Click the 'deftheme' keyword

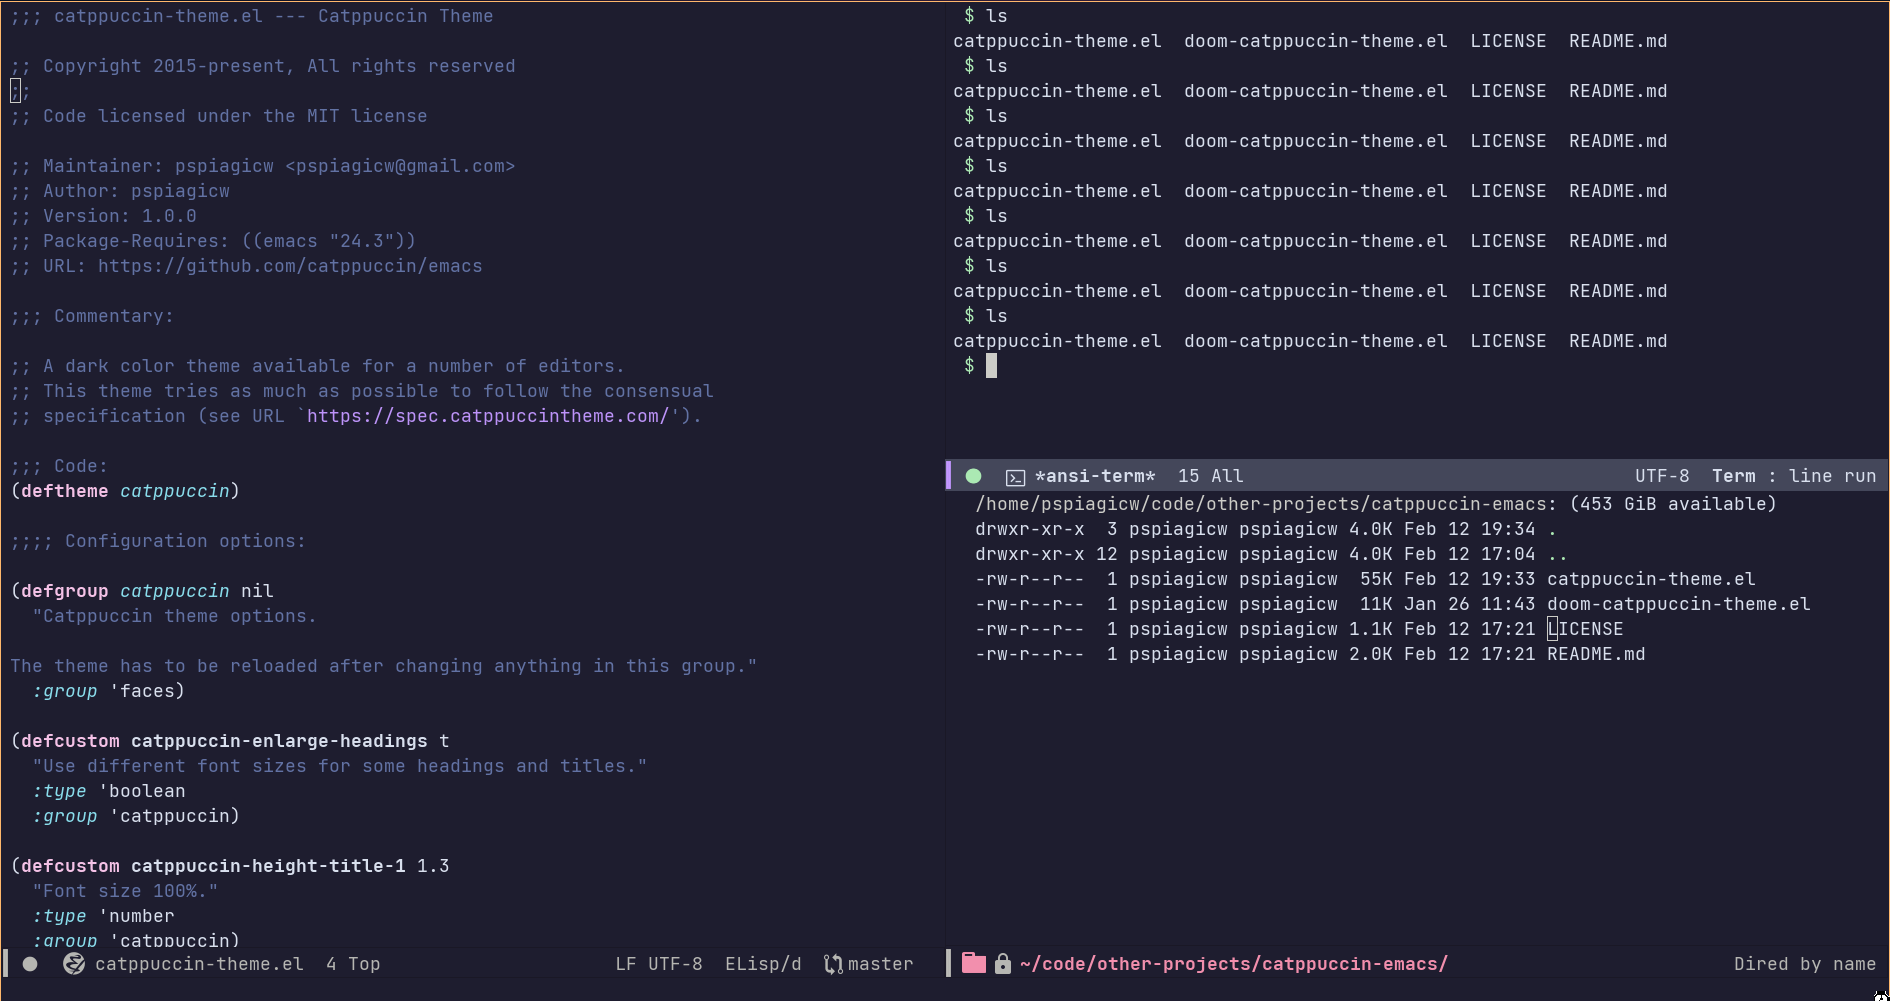pyautogui.click(x=65, y=491)
